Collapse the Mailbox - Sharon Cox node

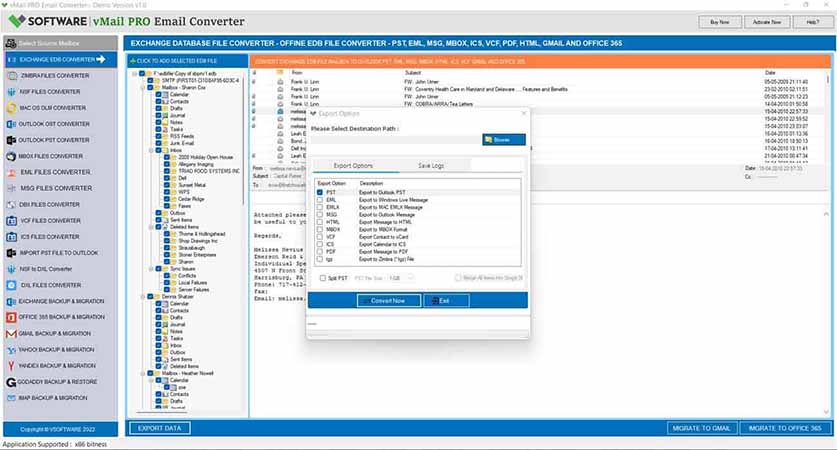[143, 88]
